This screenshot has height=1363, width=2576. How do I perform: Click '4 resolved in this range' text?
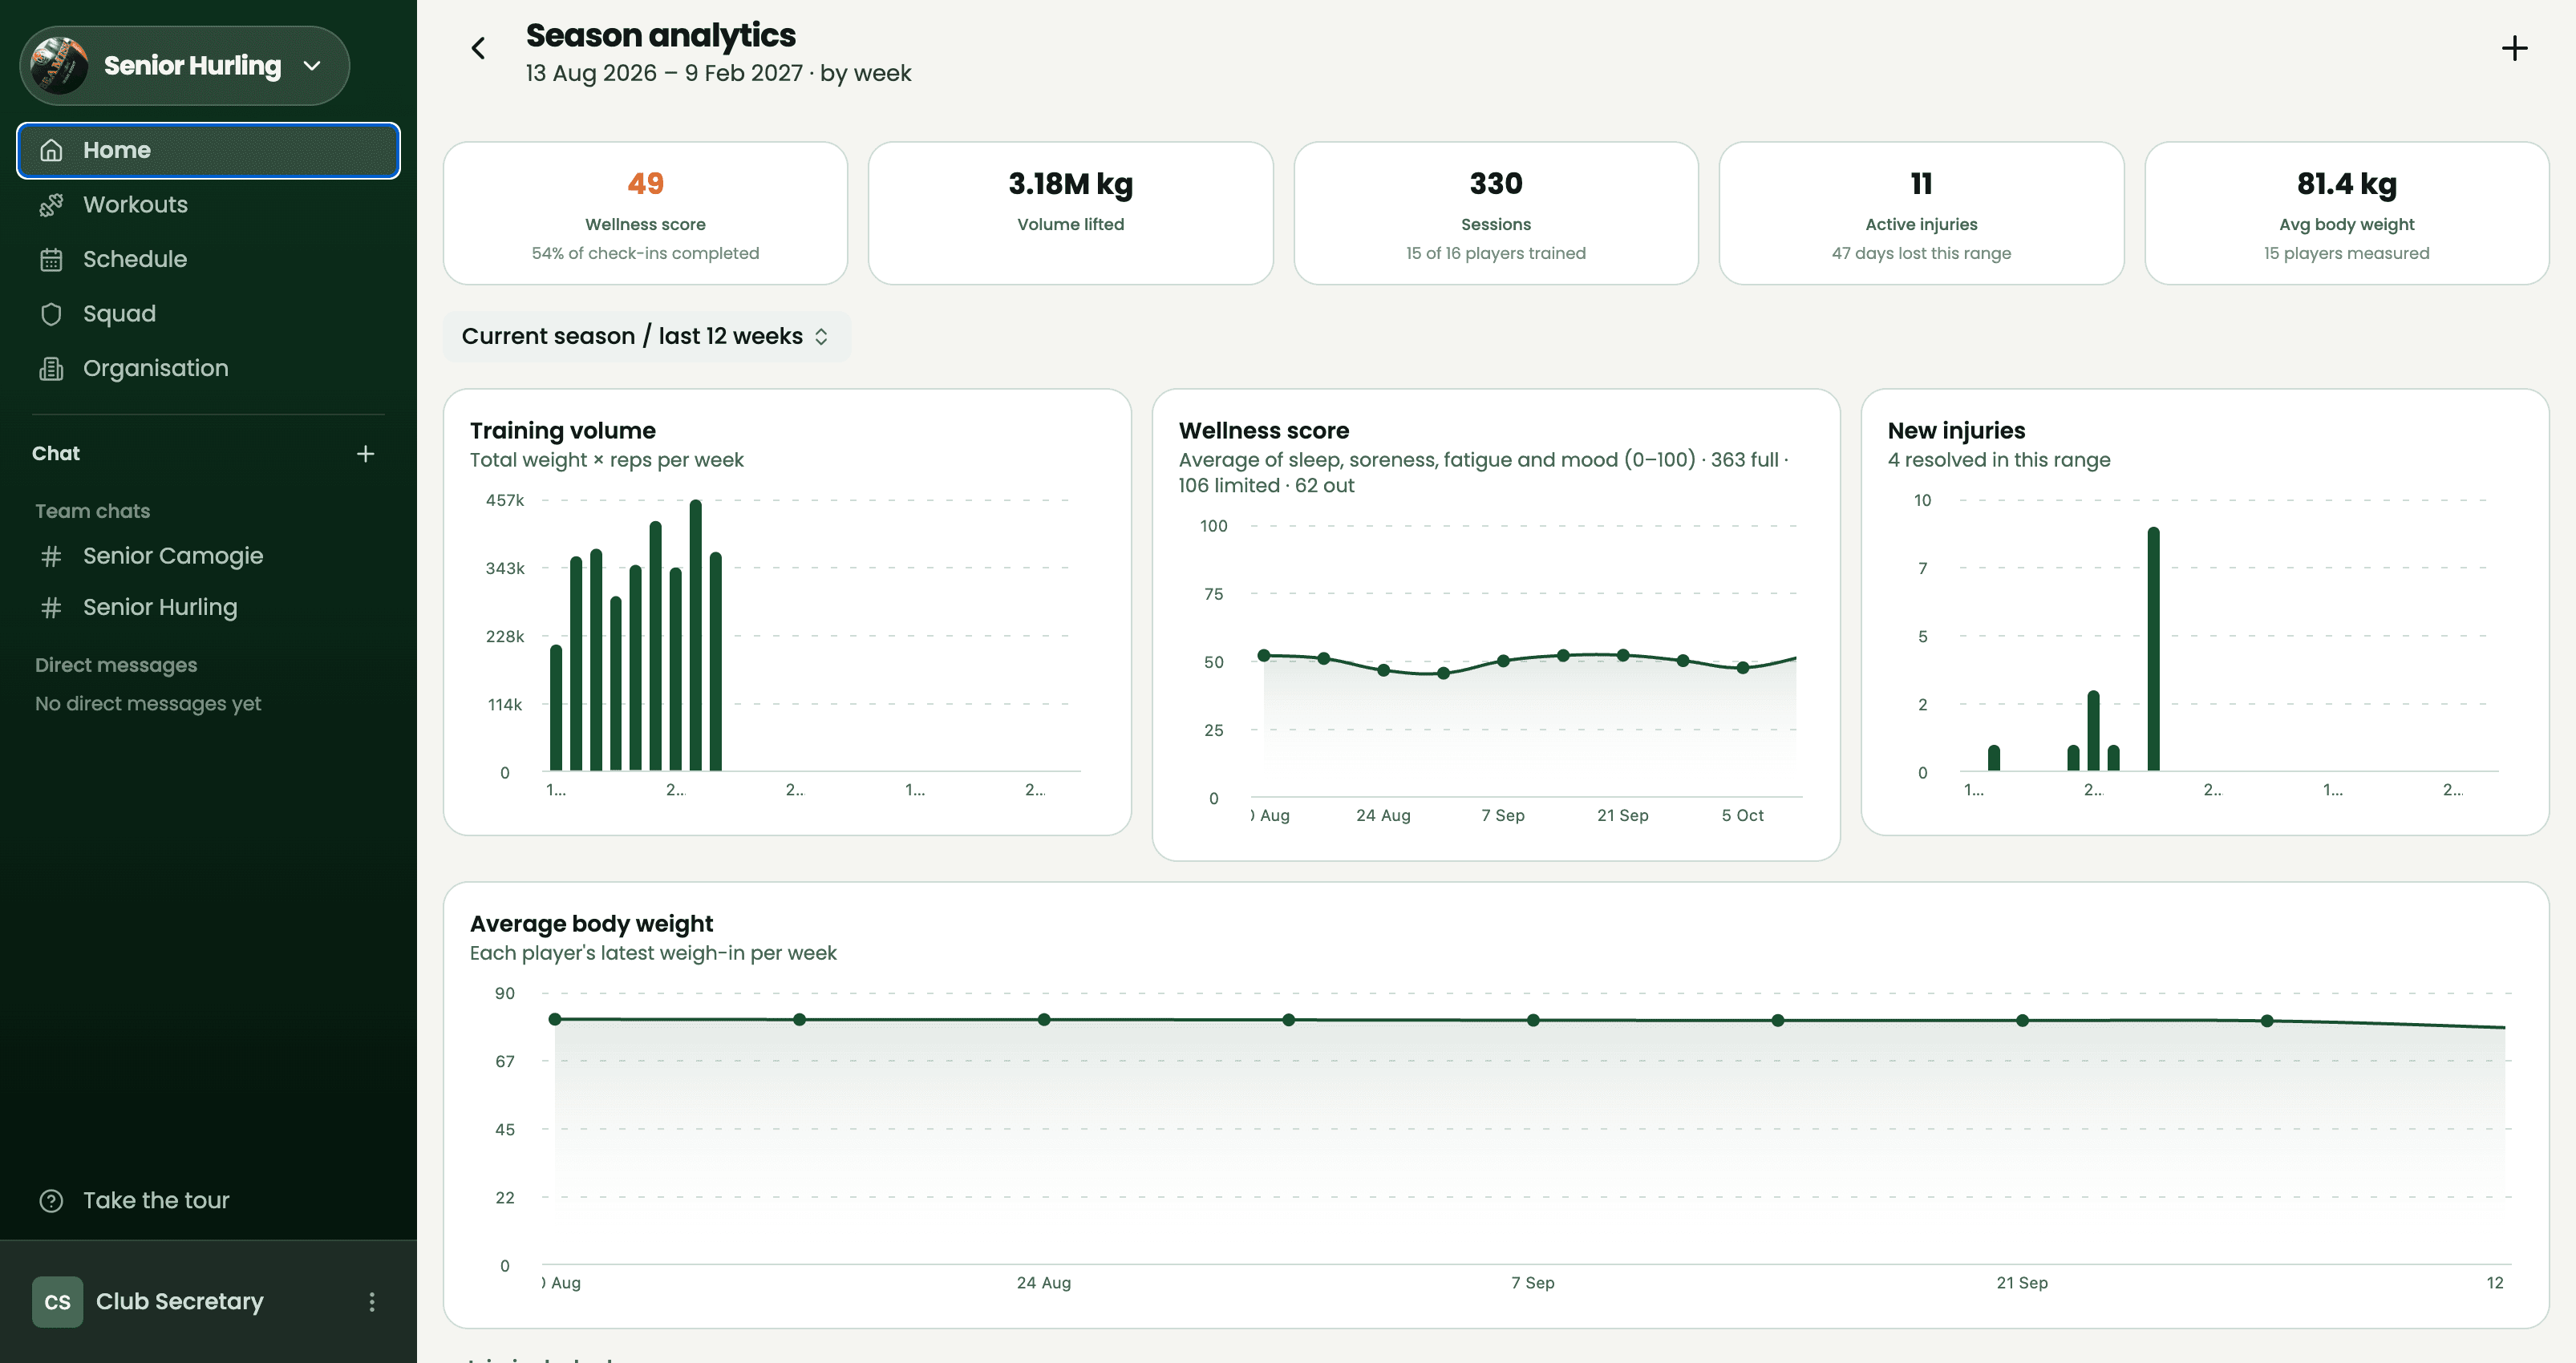pos(1999,460)
